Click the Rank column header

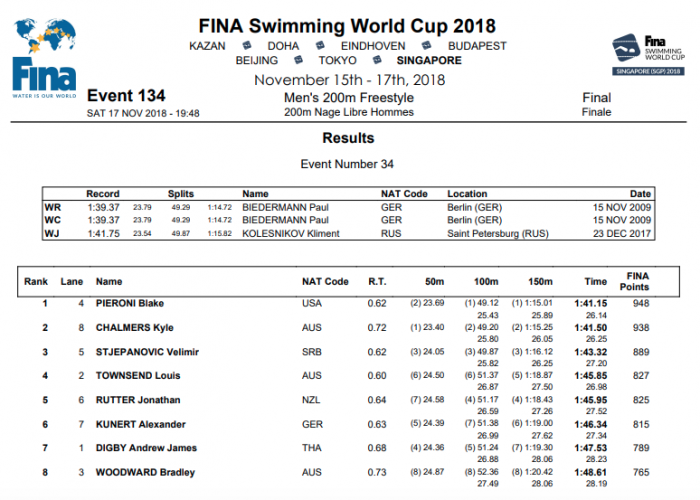(x=36, y=282)
